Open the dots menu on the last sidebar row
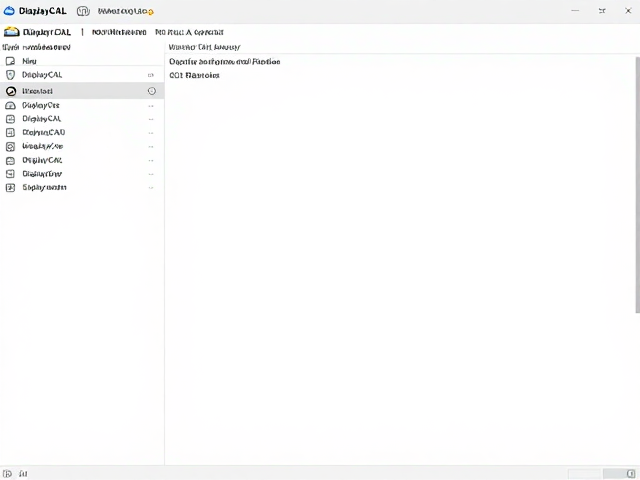The height and width of the screenshot is (480, 640). tap(151, 188)
